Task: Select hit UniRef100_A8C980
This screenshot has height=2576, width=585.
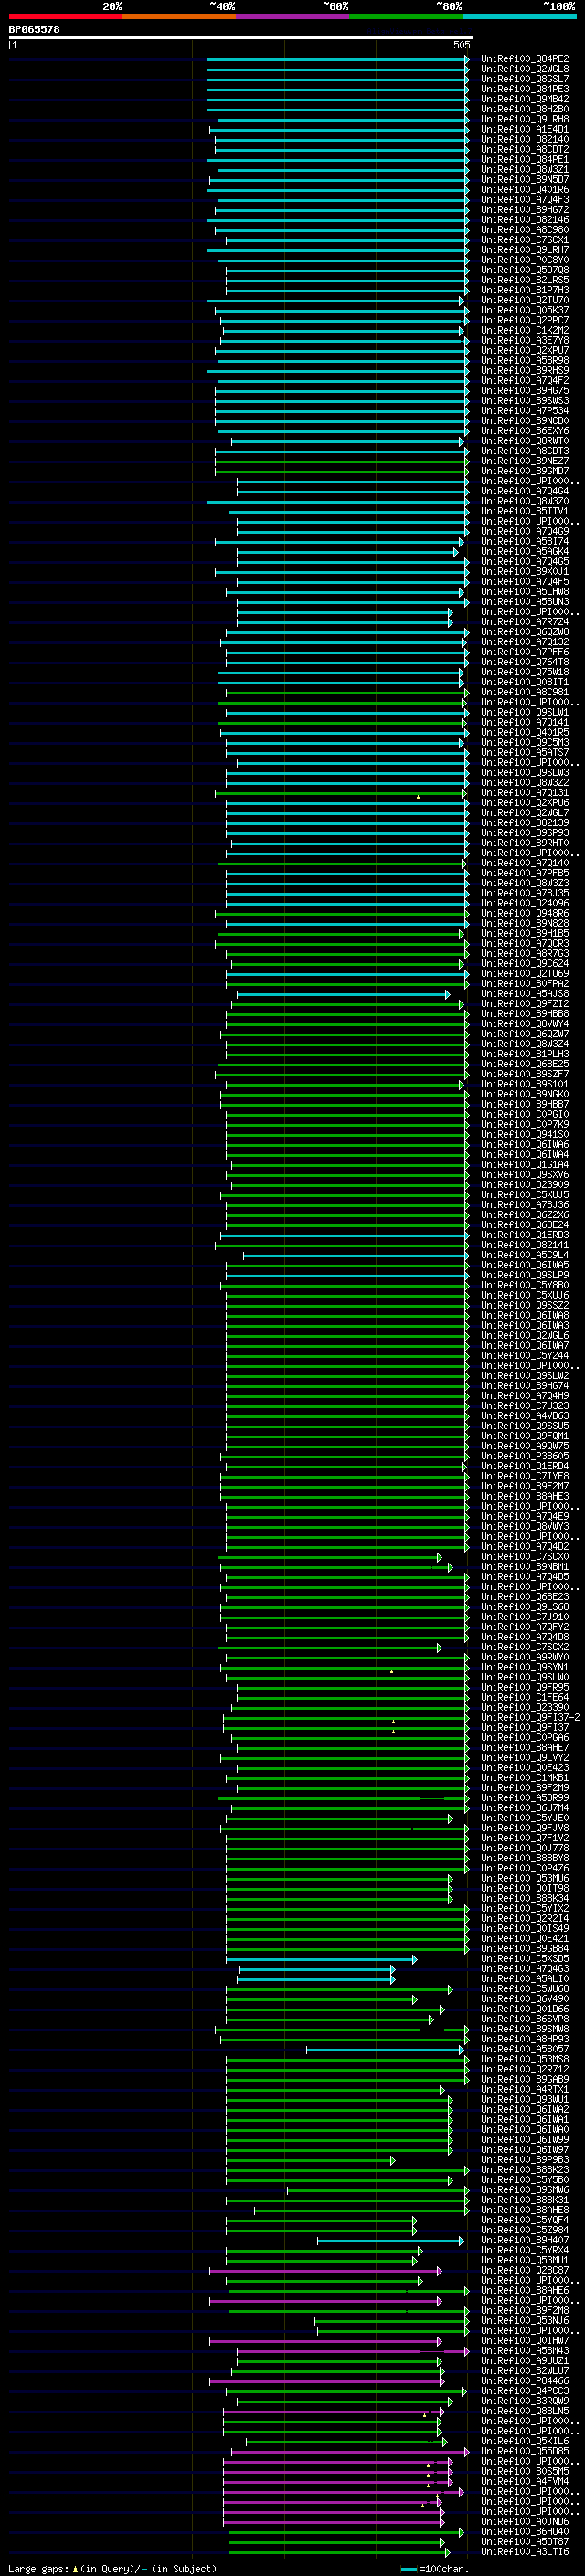Action: click(x=524, y=230)
